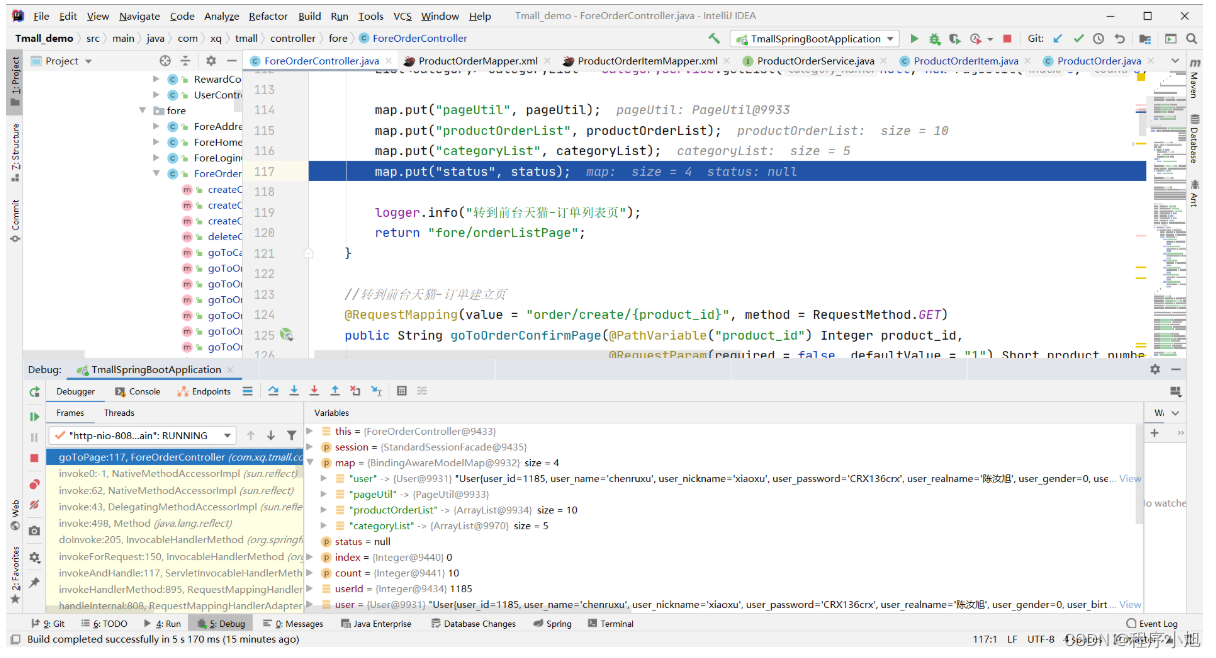
Task: Click the Search Everywhere magnifier icon
Action: click(x=1192, y=39)
